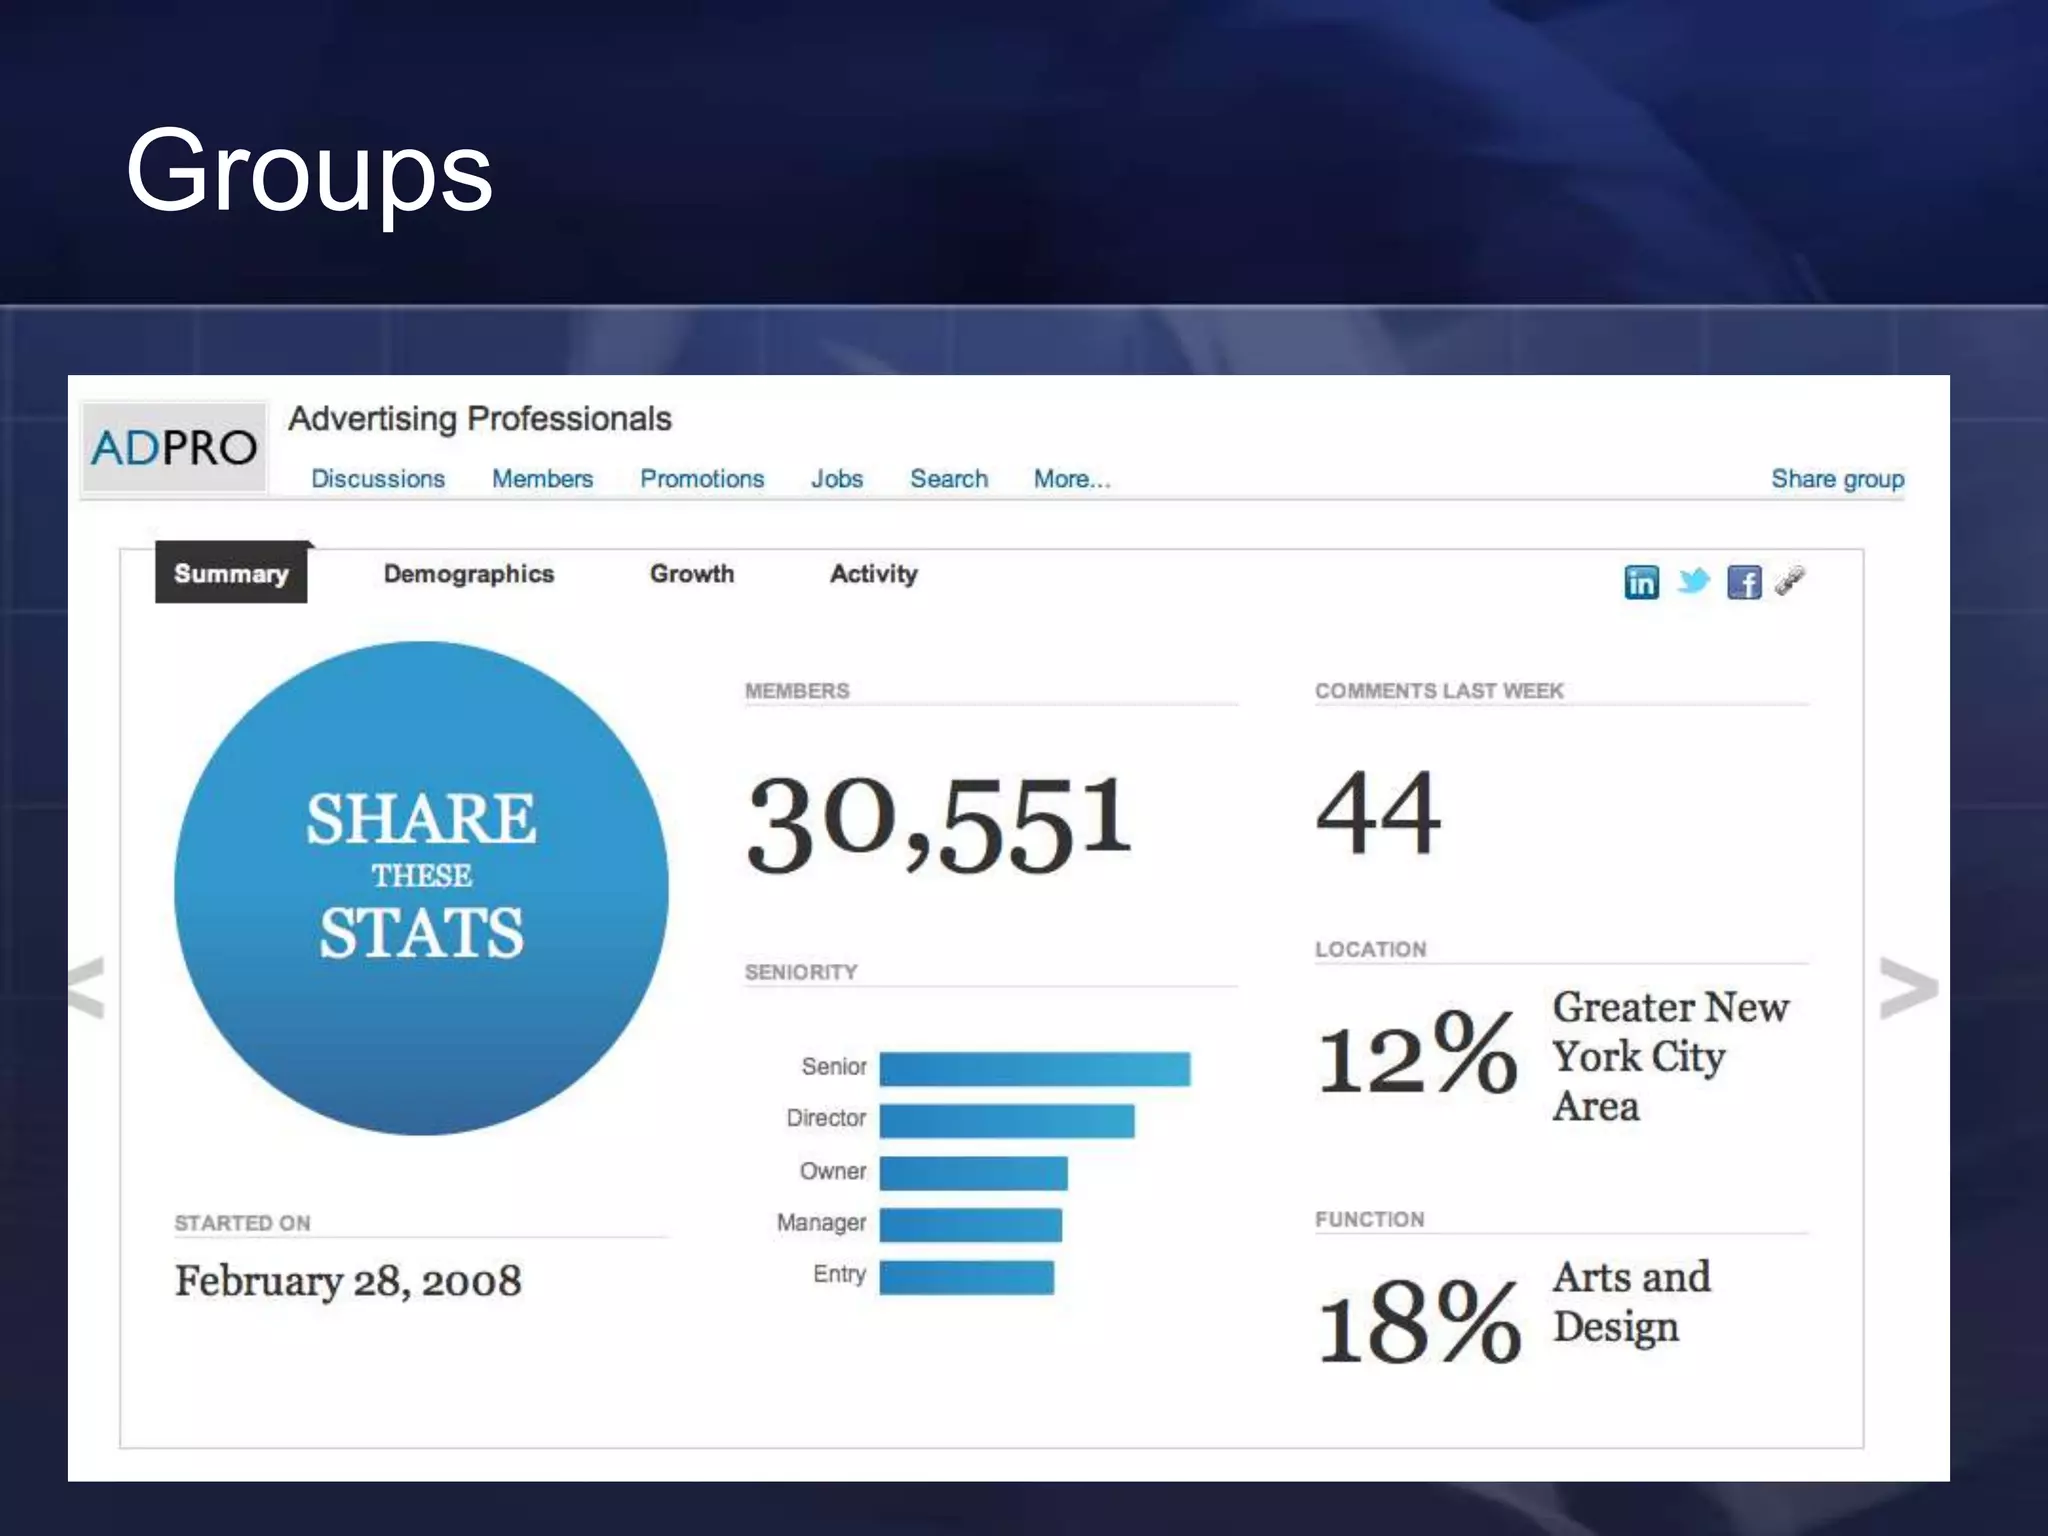The height and width of the screenshot is (1536, 2048).
Task: Click the Share group link
Action: [1837, 479]
